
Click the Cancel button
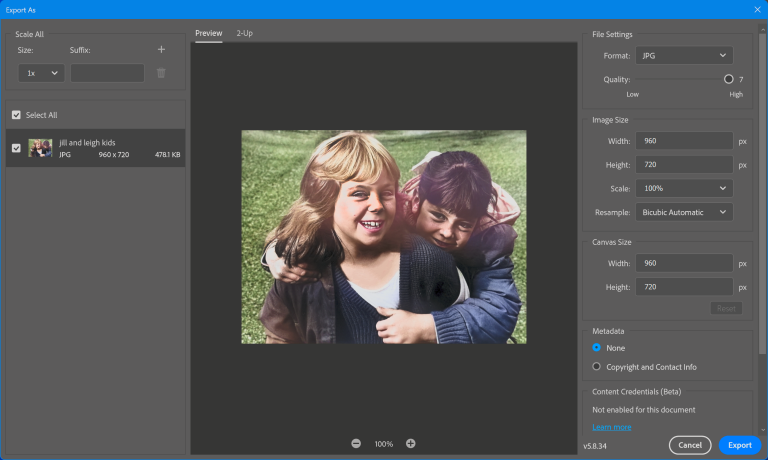coord(690,445)
